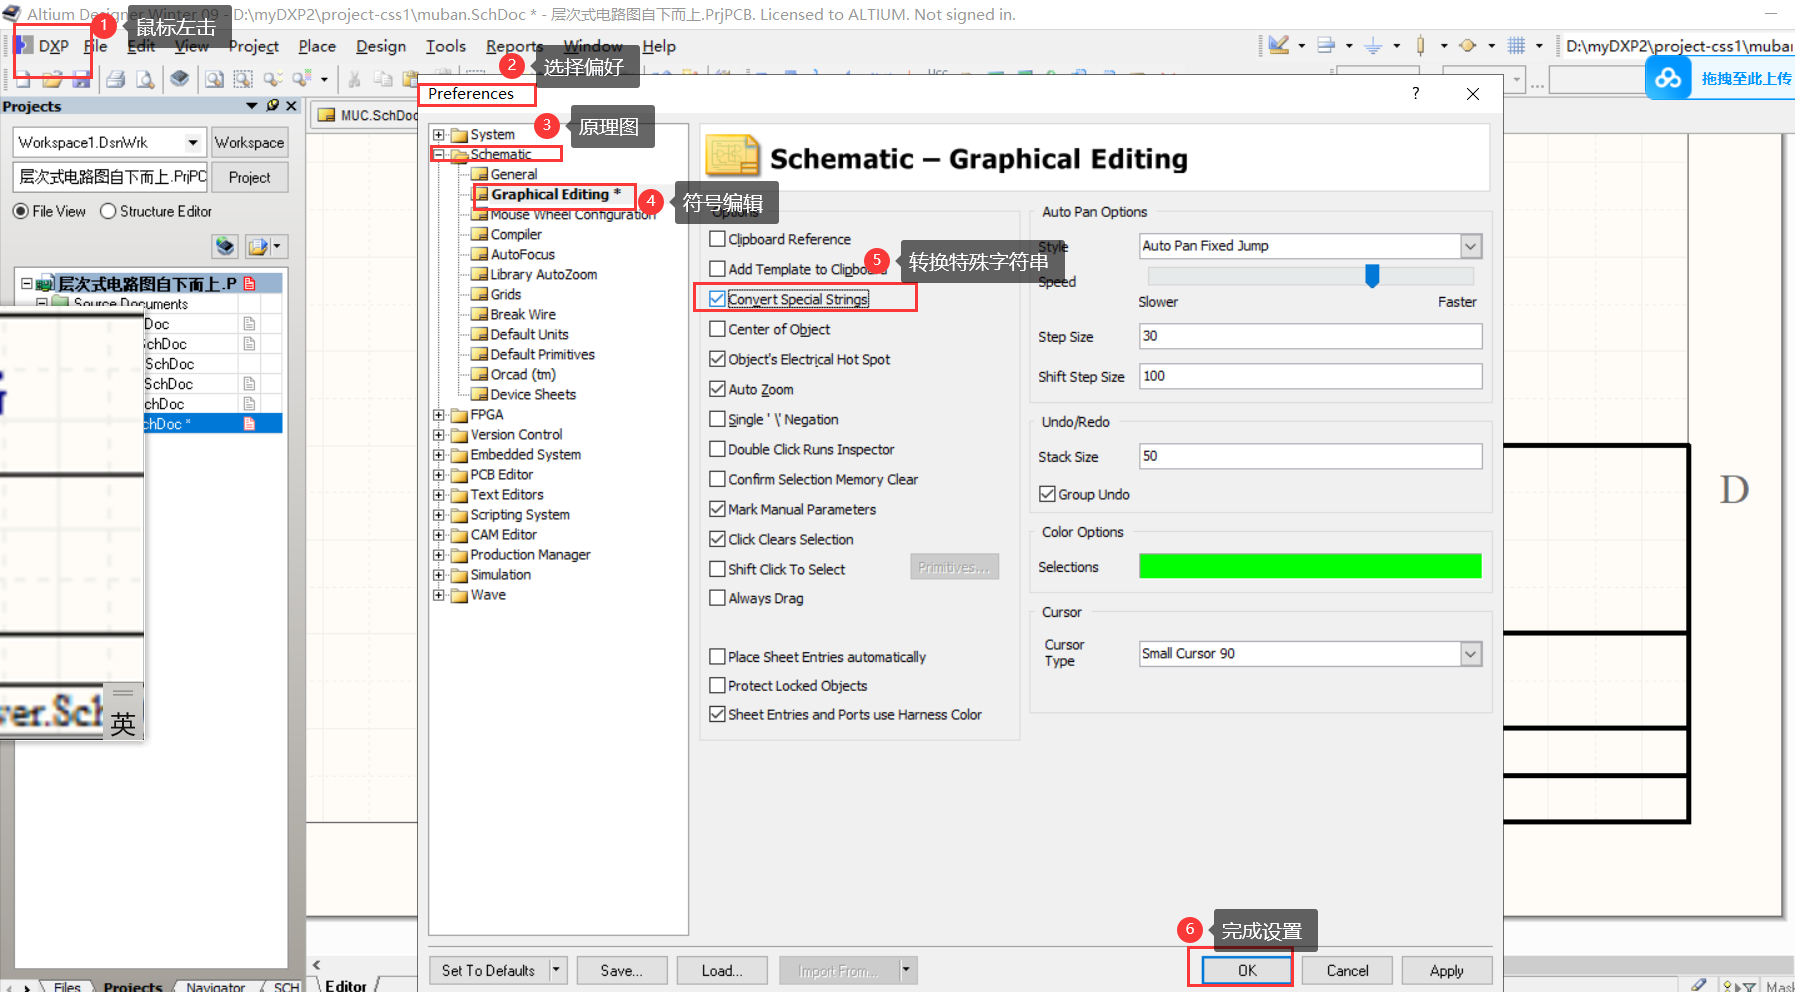Open the Tools menu
This screenshot has width=1795, height=992.
point(446,46)
